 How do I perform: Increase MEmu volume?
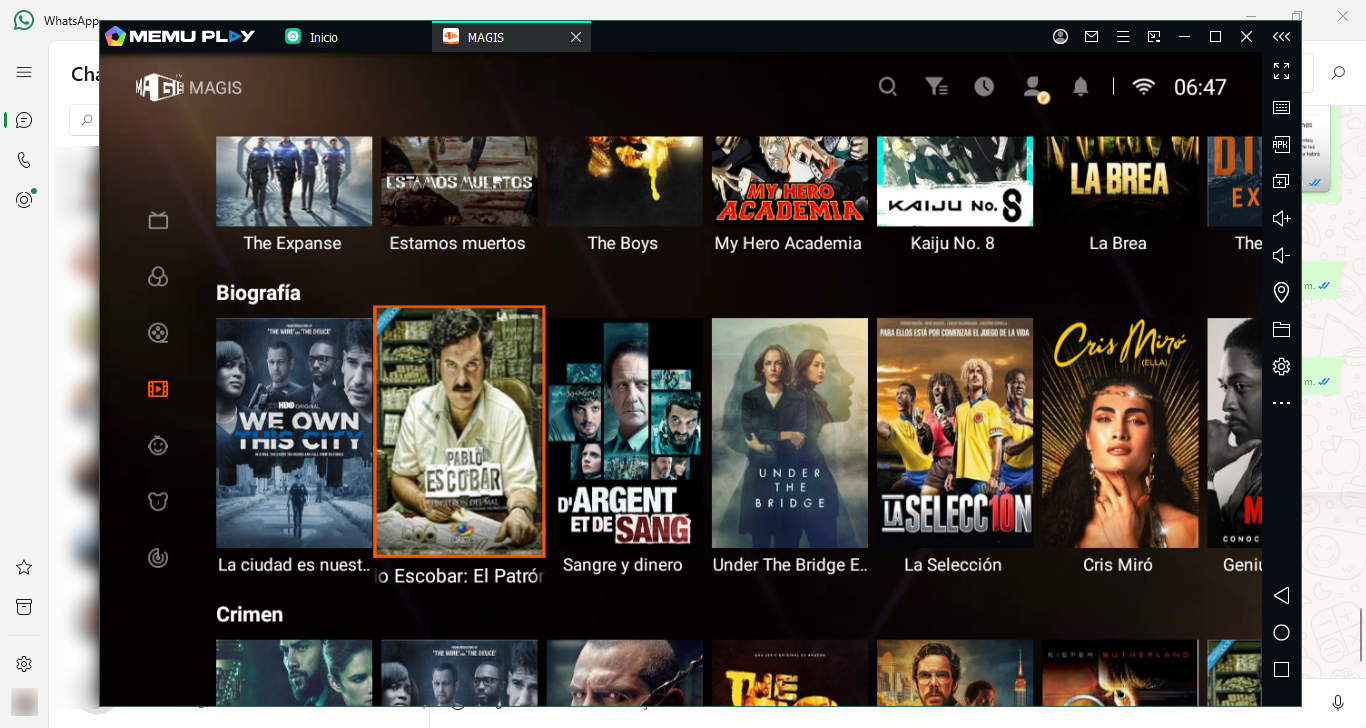[x=1281, y=219]
